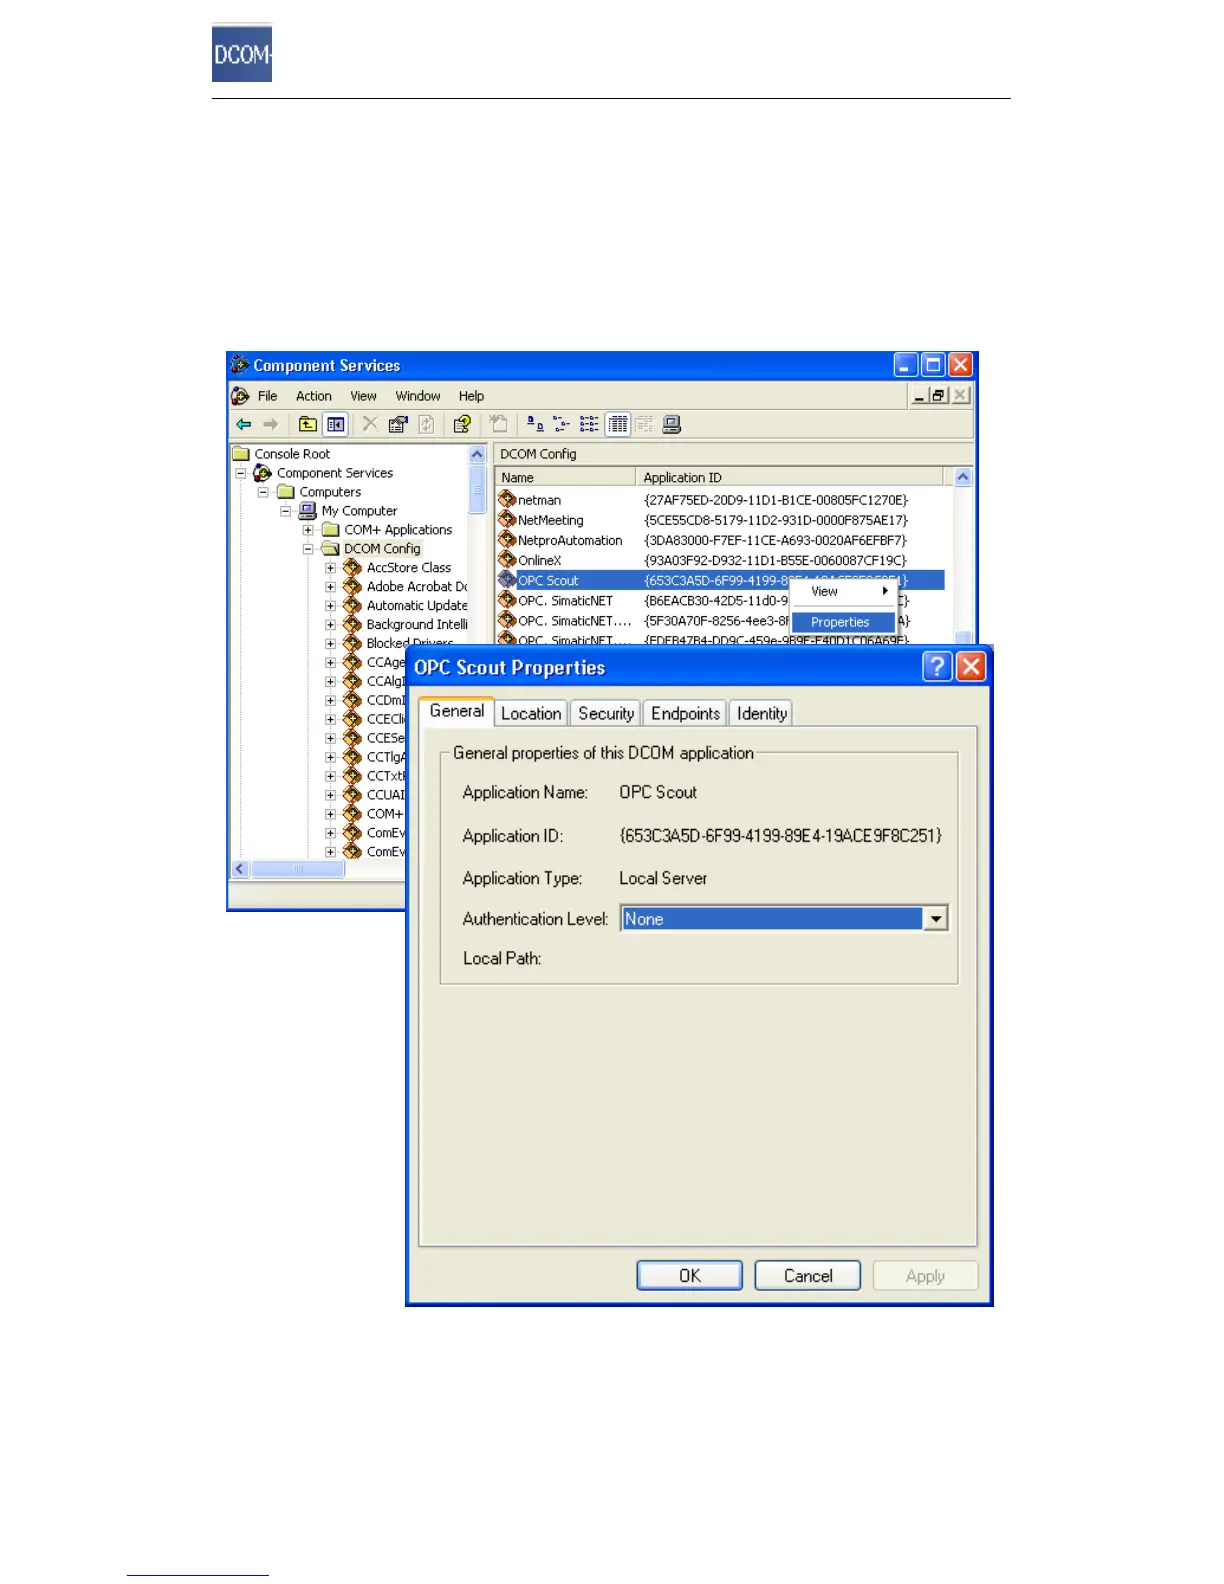Click the Back arrow in the toolbar
The width and height of the screenshot is (1224, 1584).
pyautogui.click(x=243, y=424)
